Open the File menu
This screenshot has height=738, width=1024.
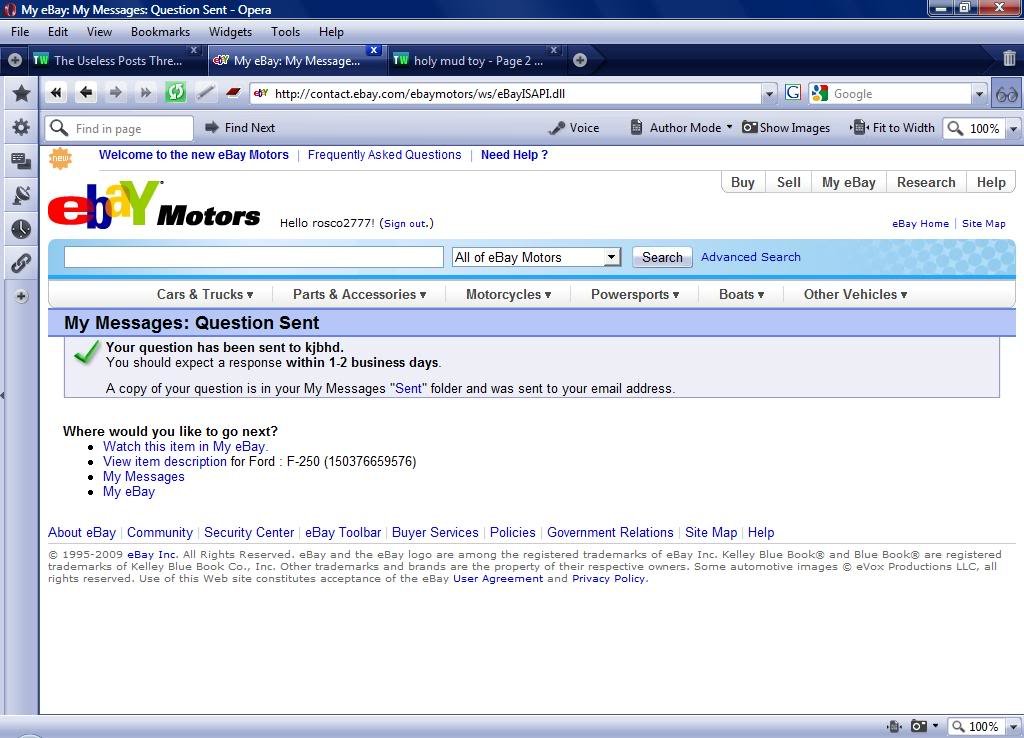[20, 31]
